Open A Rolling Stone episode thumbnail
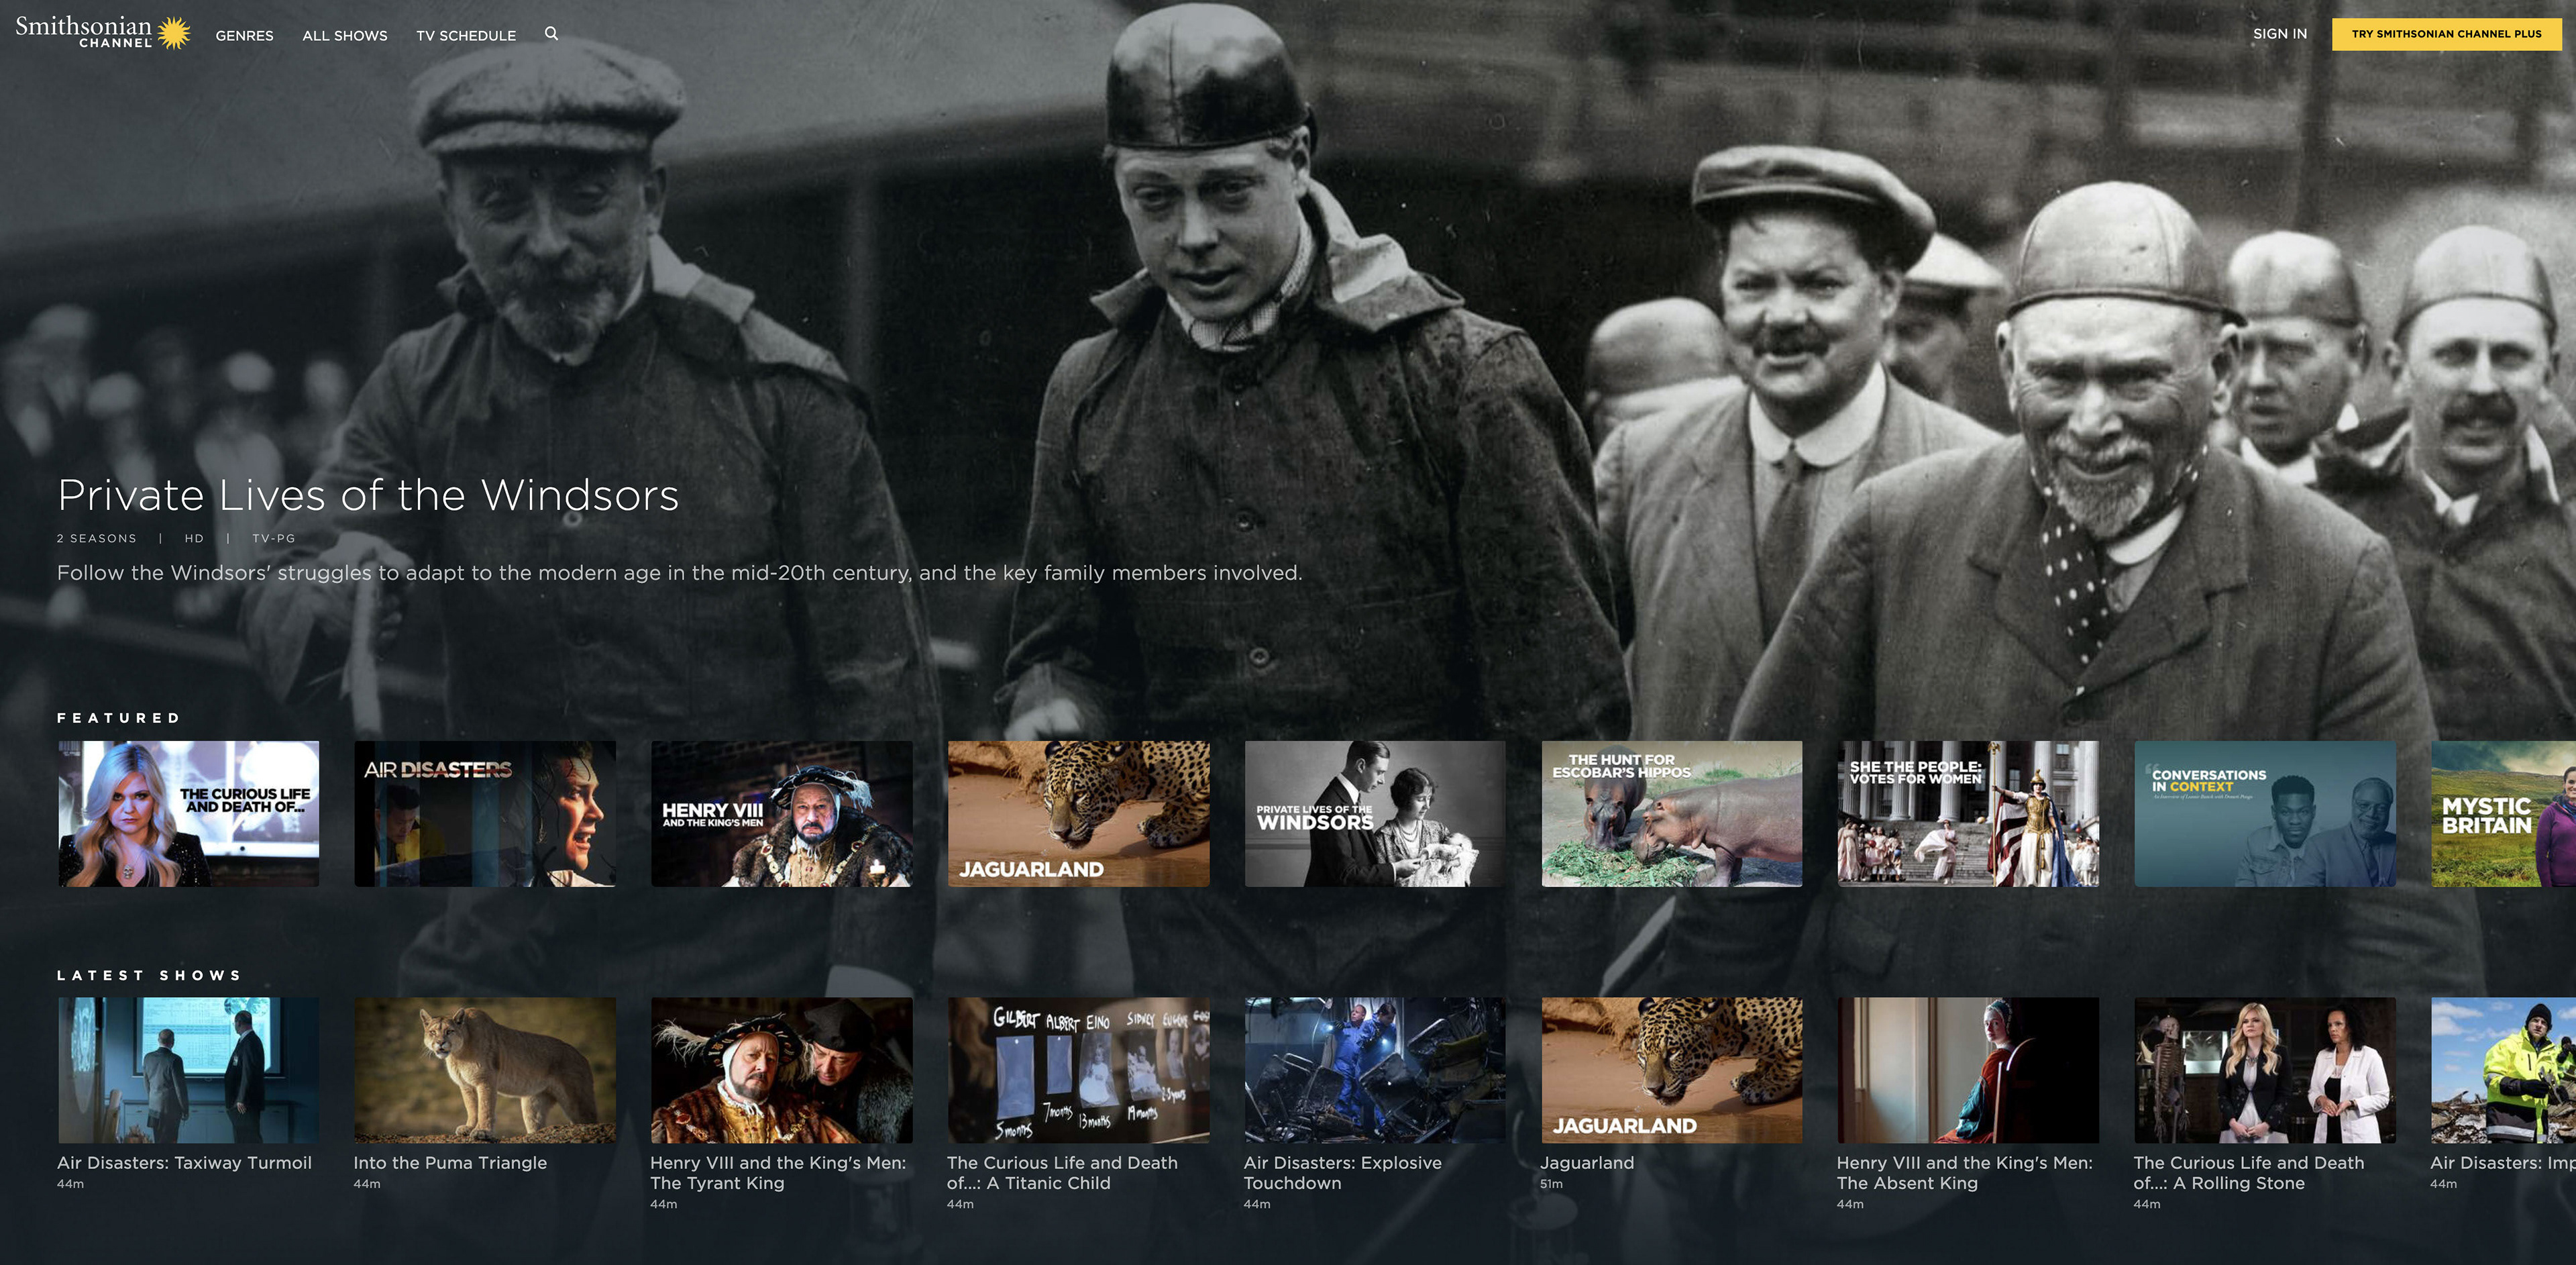 [2265, 1069]
